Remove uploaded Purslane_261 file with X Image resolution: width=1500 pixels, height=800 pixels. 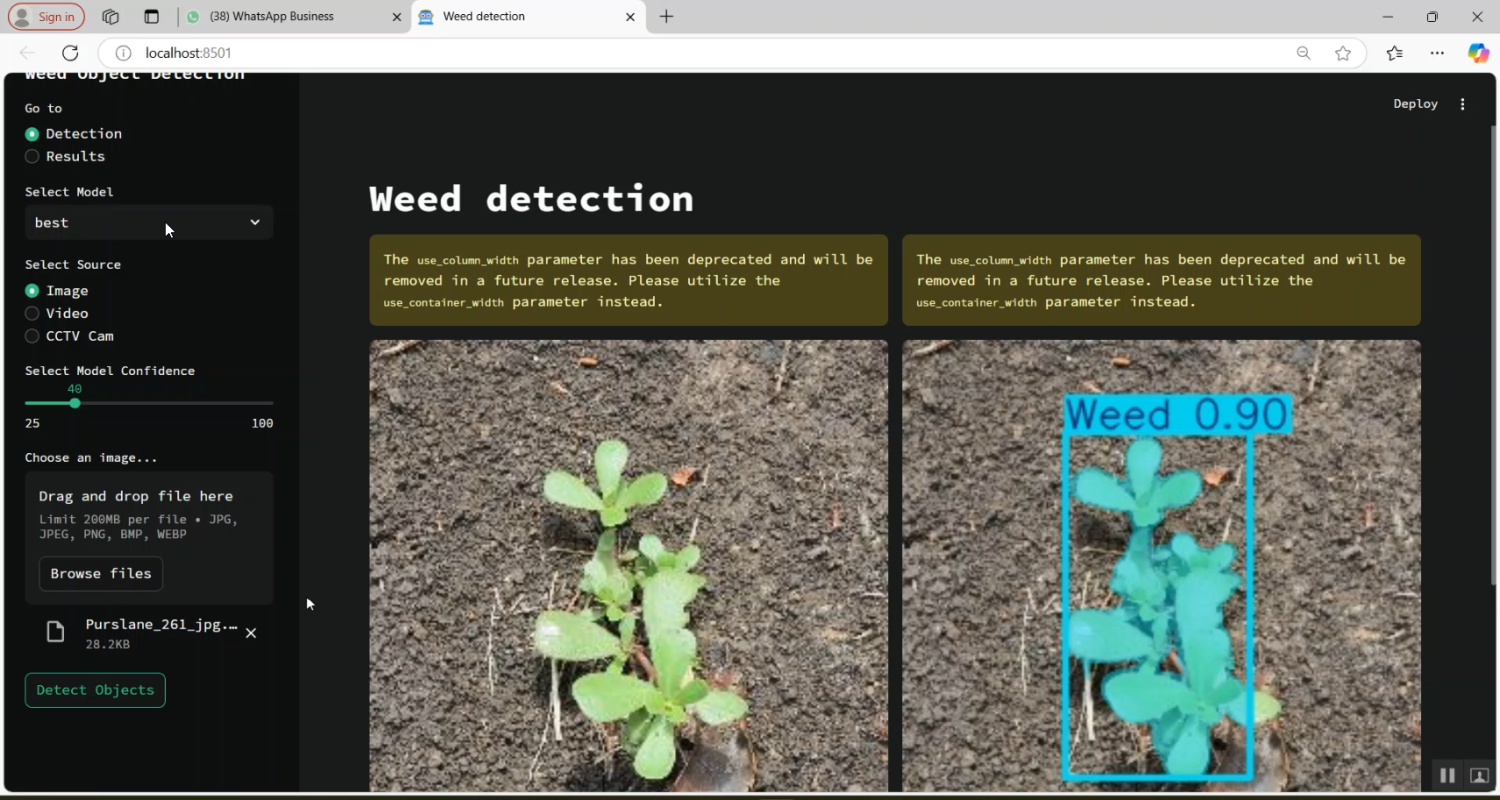point(251,633)
